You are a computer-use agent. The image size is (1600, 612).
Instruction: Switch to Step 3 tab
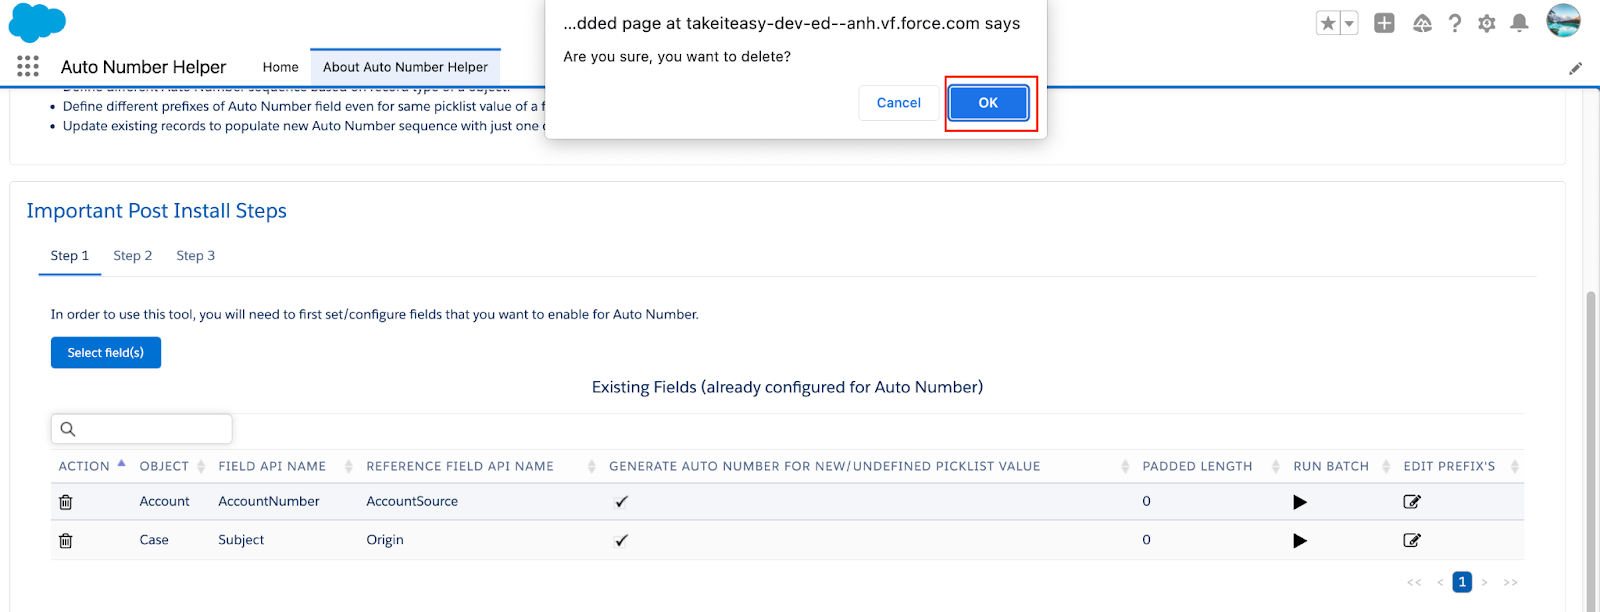(196, 256)
